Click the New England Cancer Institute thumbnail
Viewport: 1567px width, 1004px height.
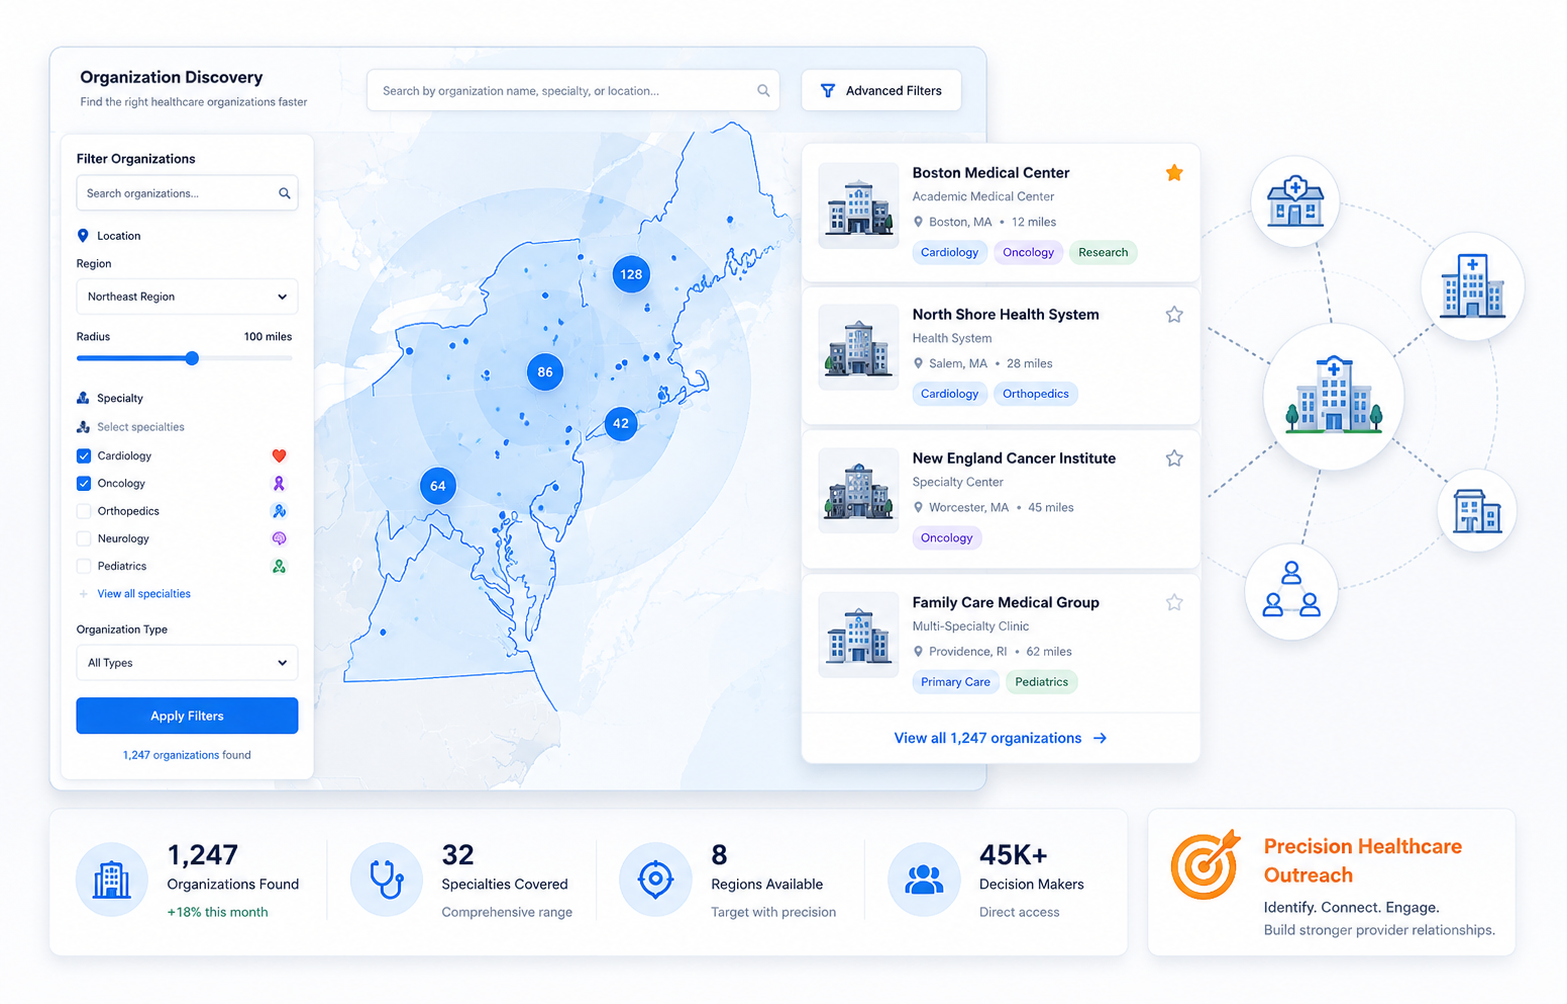tap(858, 491)
